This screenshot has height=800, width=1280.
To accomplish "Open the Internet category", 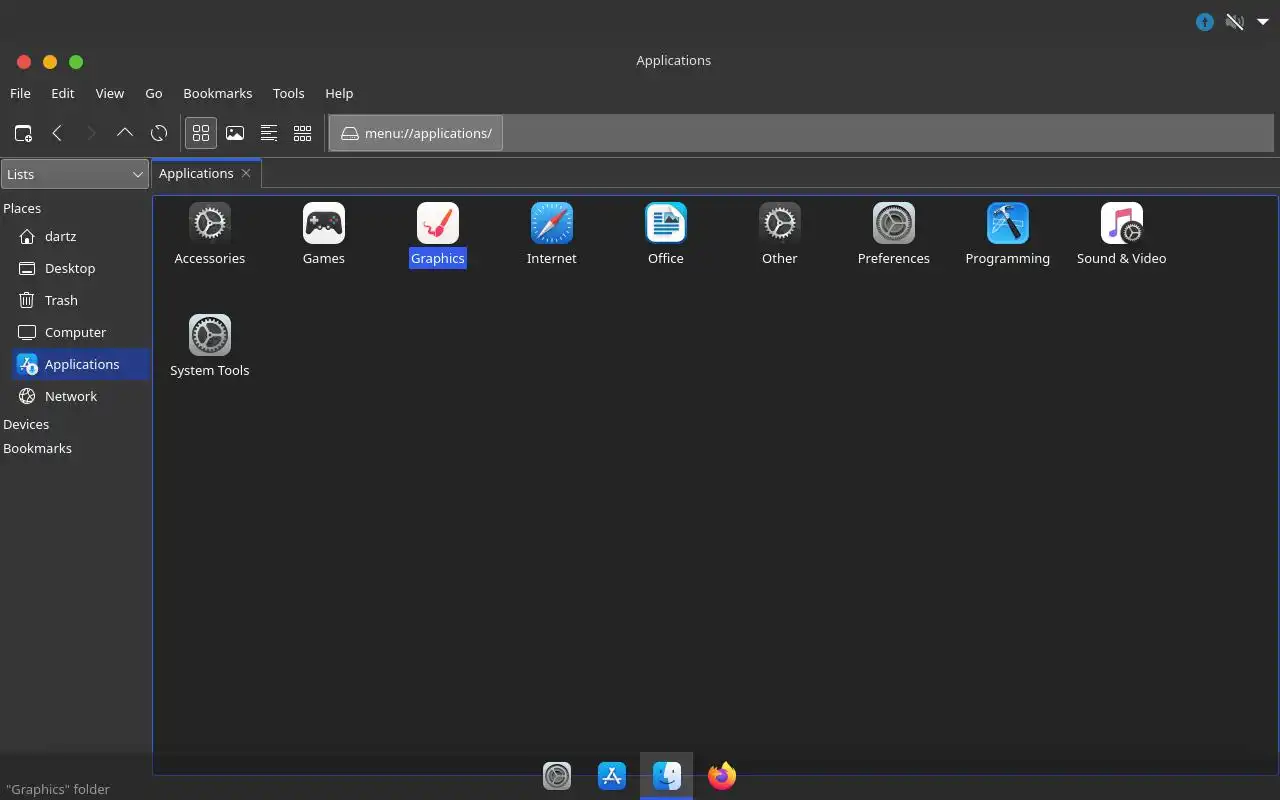I will coord(552,234).
